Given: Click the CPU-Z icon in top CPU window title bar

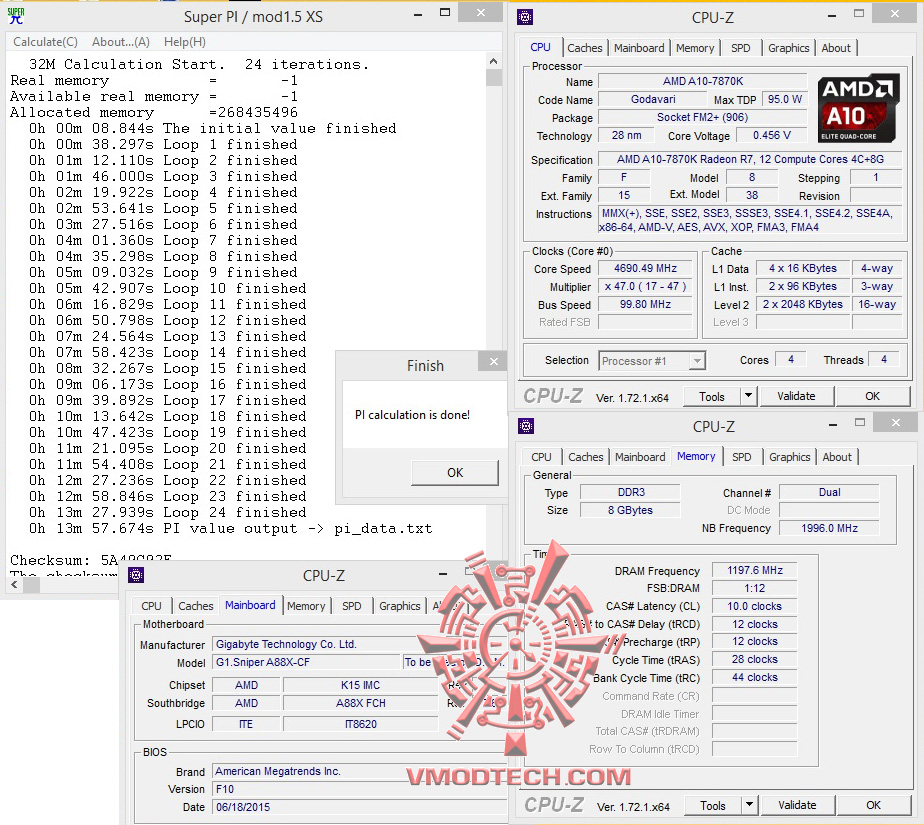Looking at the screenshot, I should tap(524, 17).
